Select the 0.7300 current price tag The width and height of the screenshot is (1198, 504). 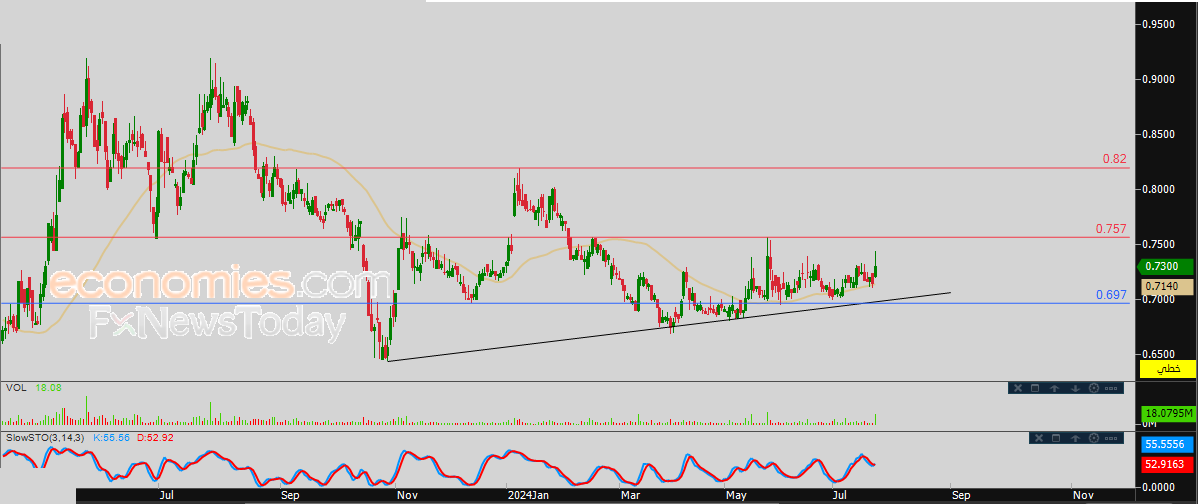pos(1167,267)
